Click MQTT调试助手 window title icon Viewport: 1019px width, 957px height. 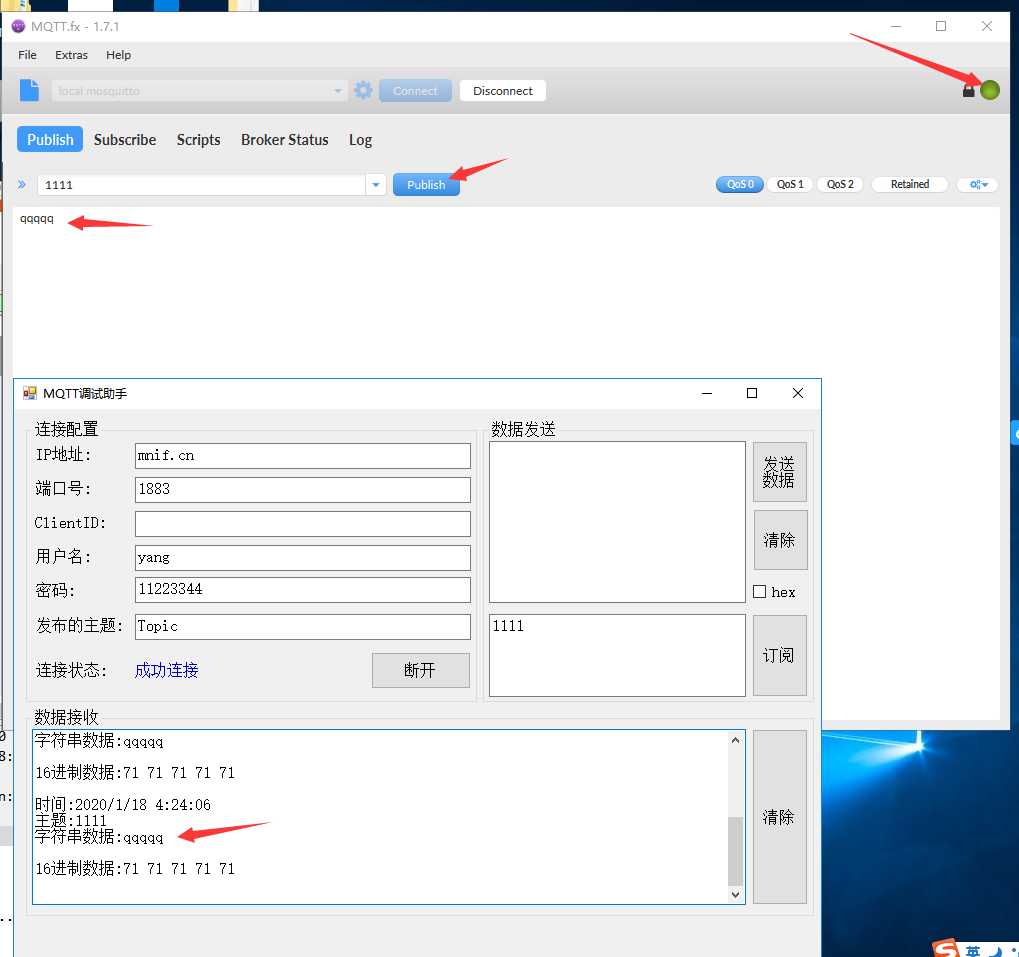tap(30, 393)
